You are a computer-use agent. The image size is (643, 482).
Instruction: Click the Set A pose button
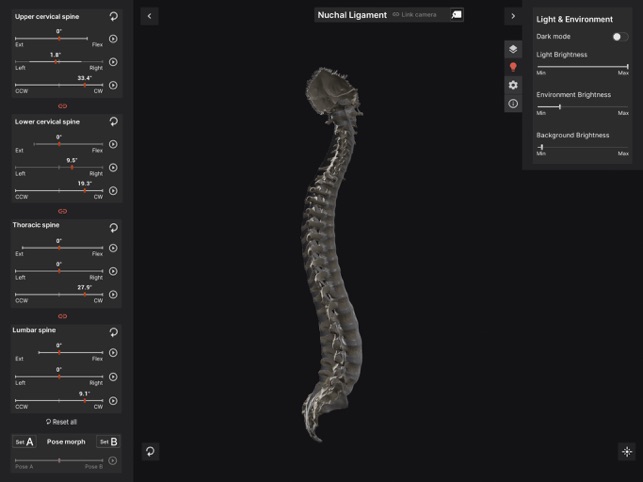pos(25,441)
